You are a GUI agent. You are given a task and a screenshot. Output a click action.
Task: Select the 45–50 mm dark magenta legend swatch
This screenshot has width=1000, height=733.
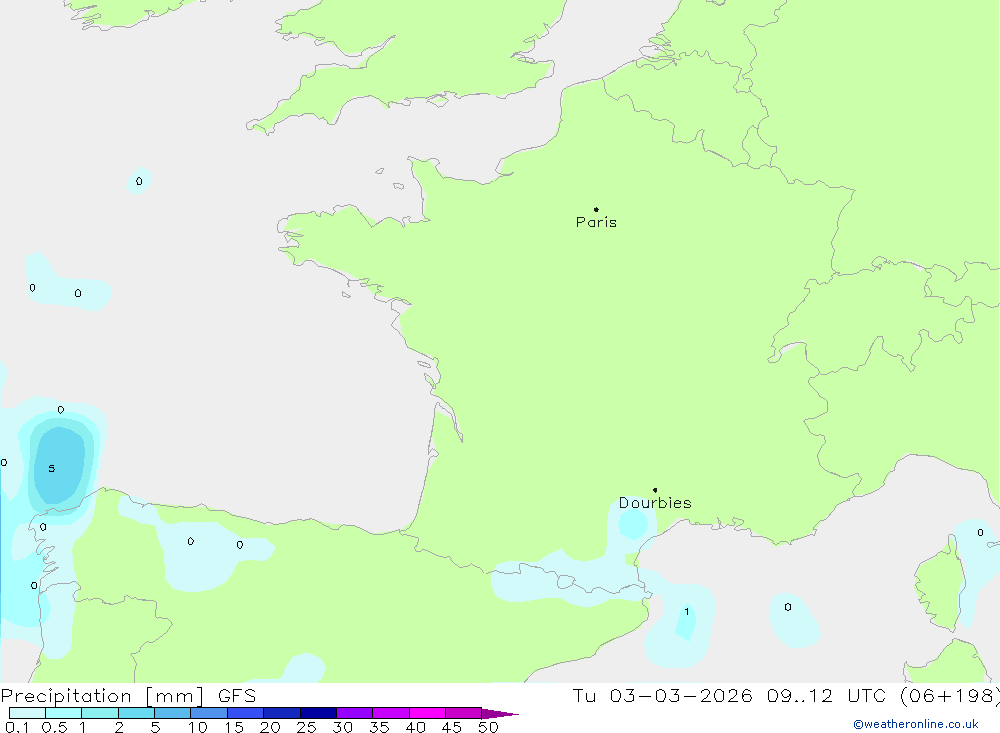pos(463,713)
